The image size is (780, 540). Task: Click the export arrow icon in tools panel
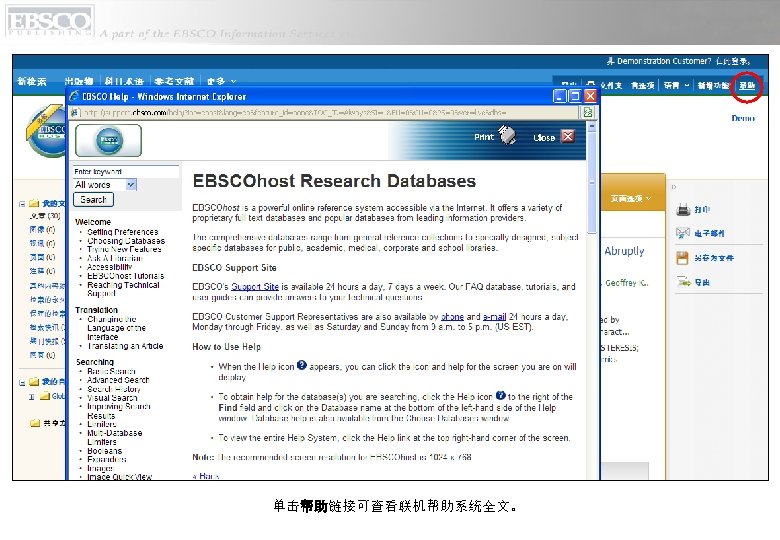click(x=683, y=282)
